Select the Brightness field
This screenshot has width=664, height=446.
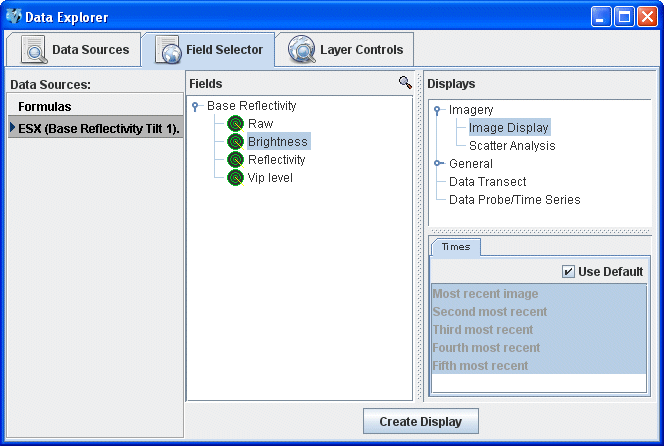pyautogui.click(x=278, y=141)
